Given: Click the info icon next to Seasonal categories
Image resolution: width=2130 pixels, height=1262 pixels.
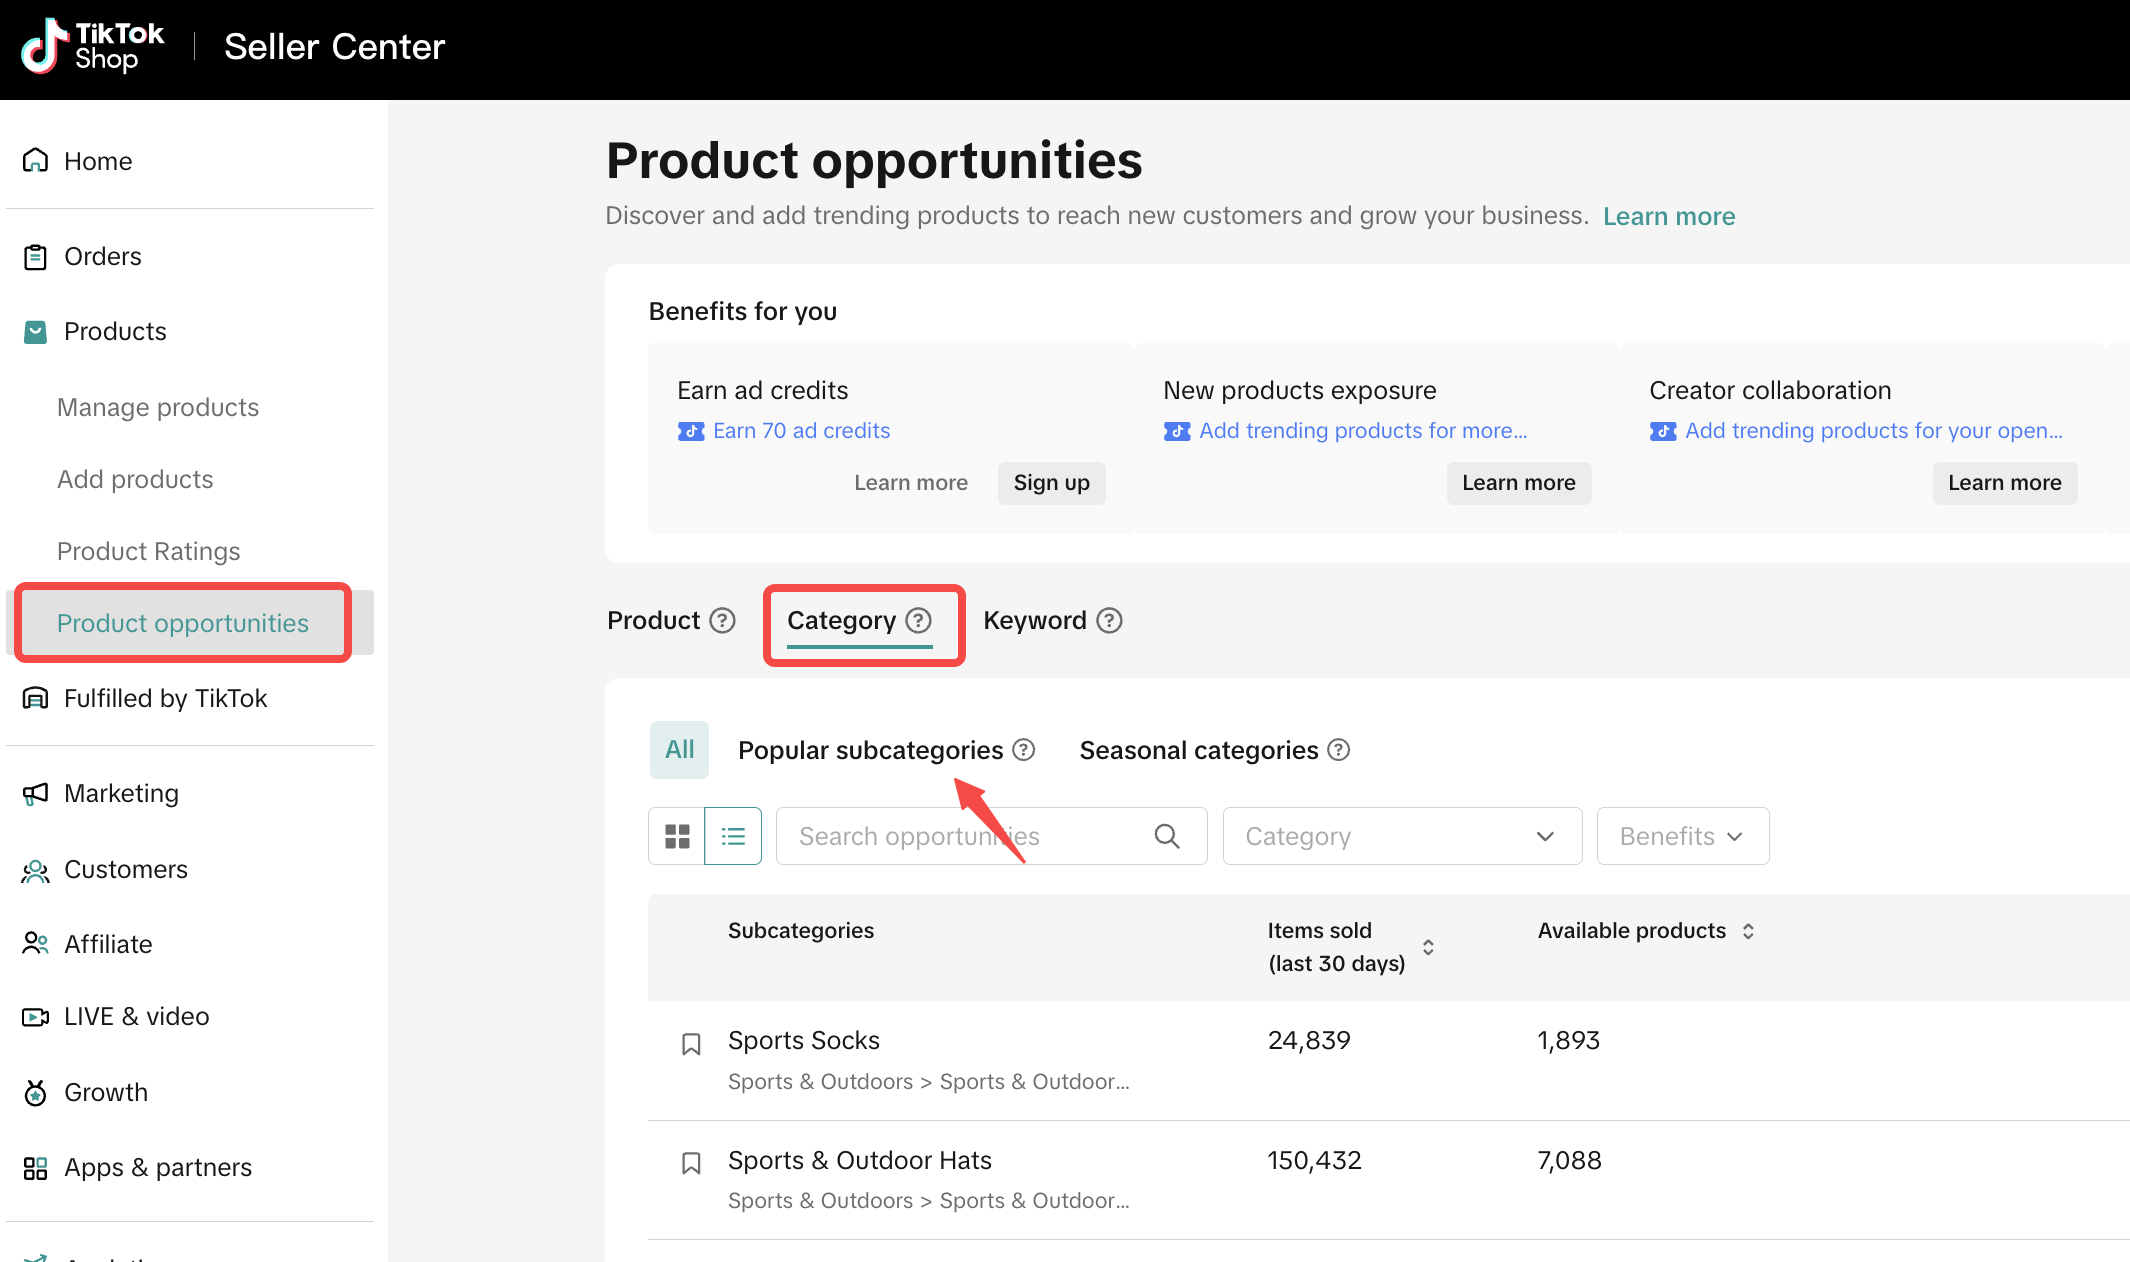Looking at the screenshot, I should pos(1338,750).
